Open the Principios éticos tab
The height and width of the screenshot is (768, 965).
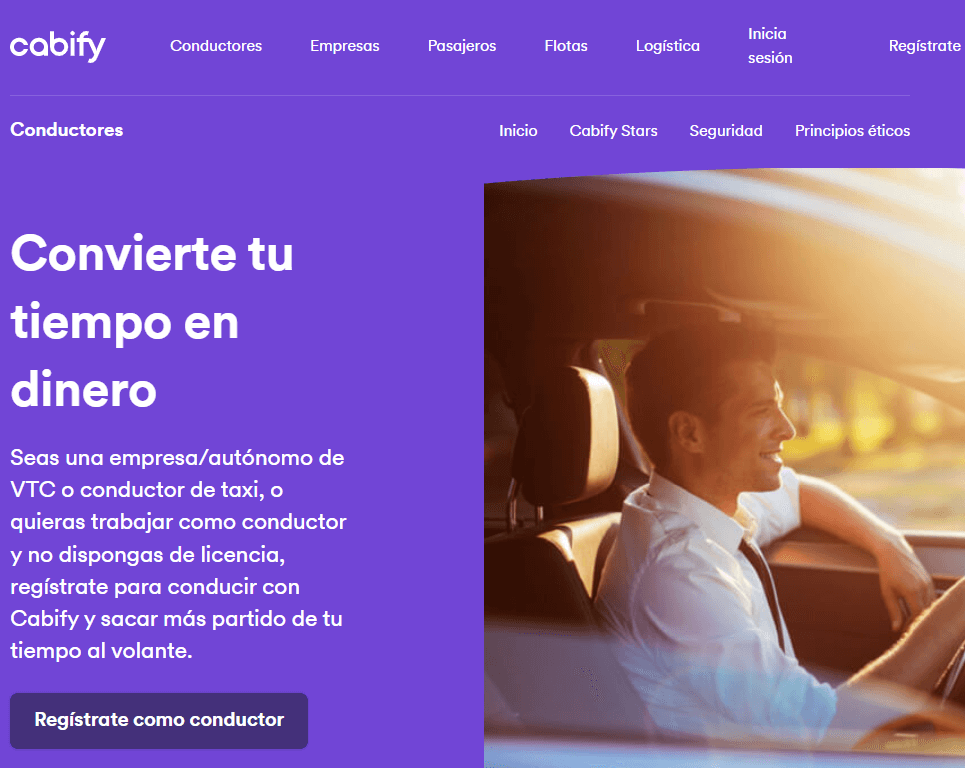click(x=852, y=130)
